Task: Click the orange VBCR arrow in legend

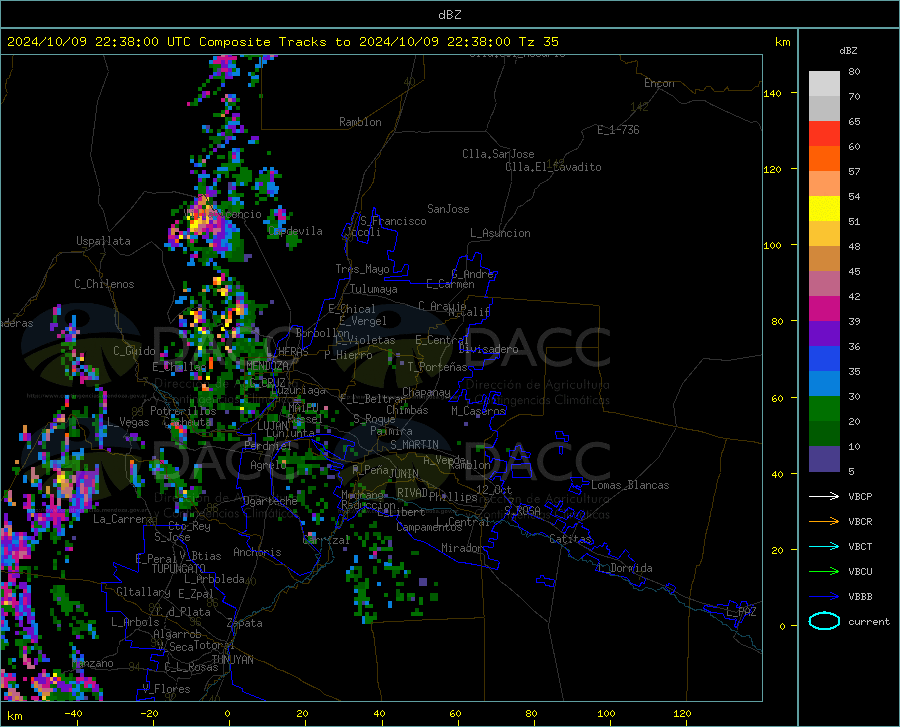Action: [x=824, y=522]
